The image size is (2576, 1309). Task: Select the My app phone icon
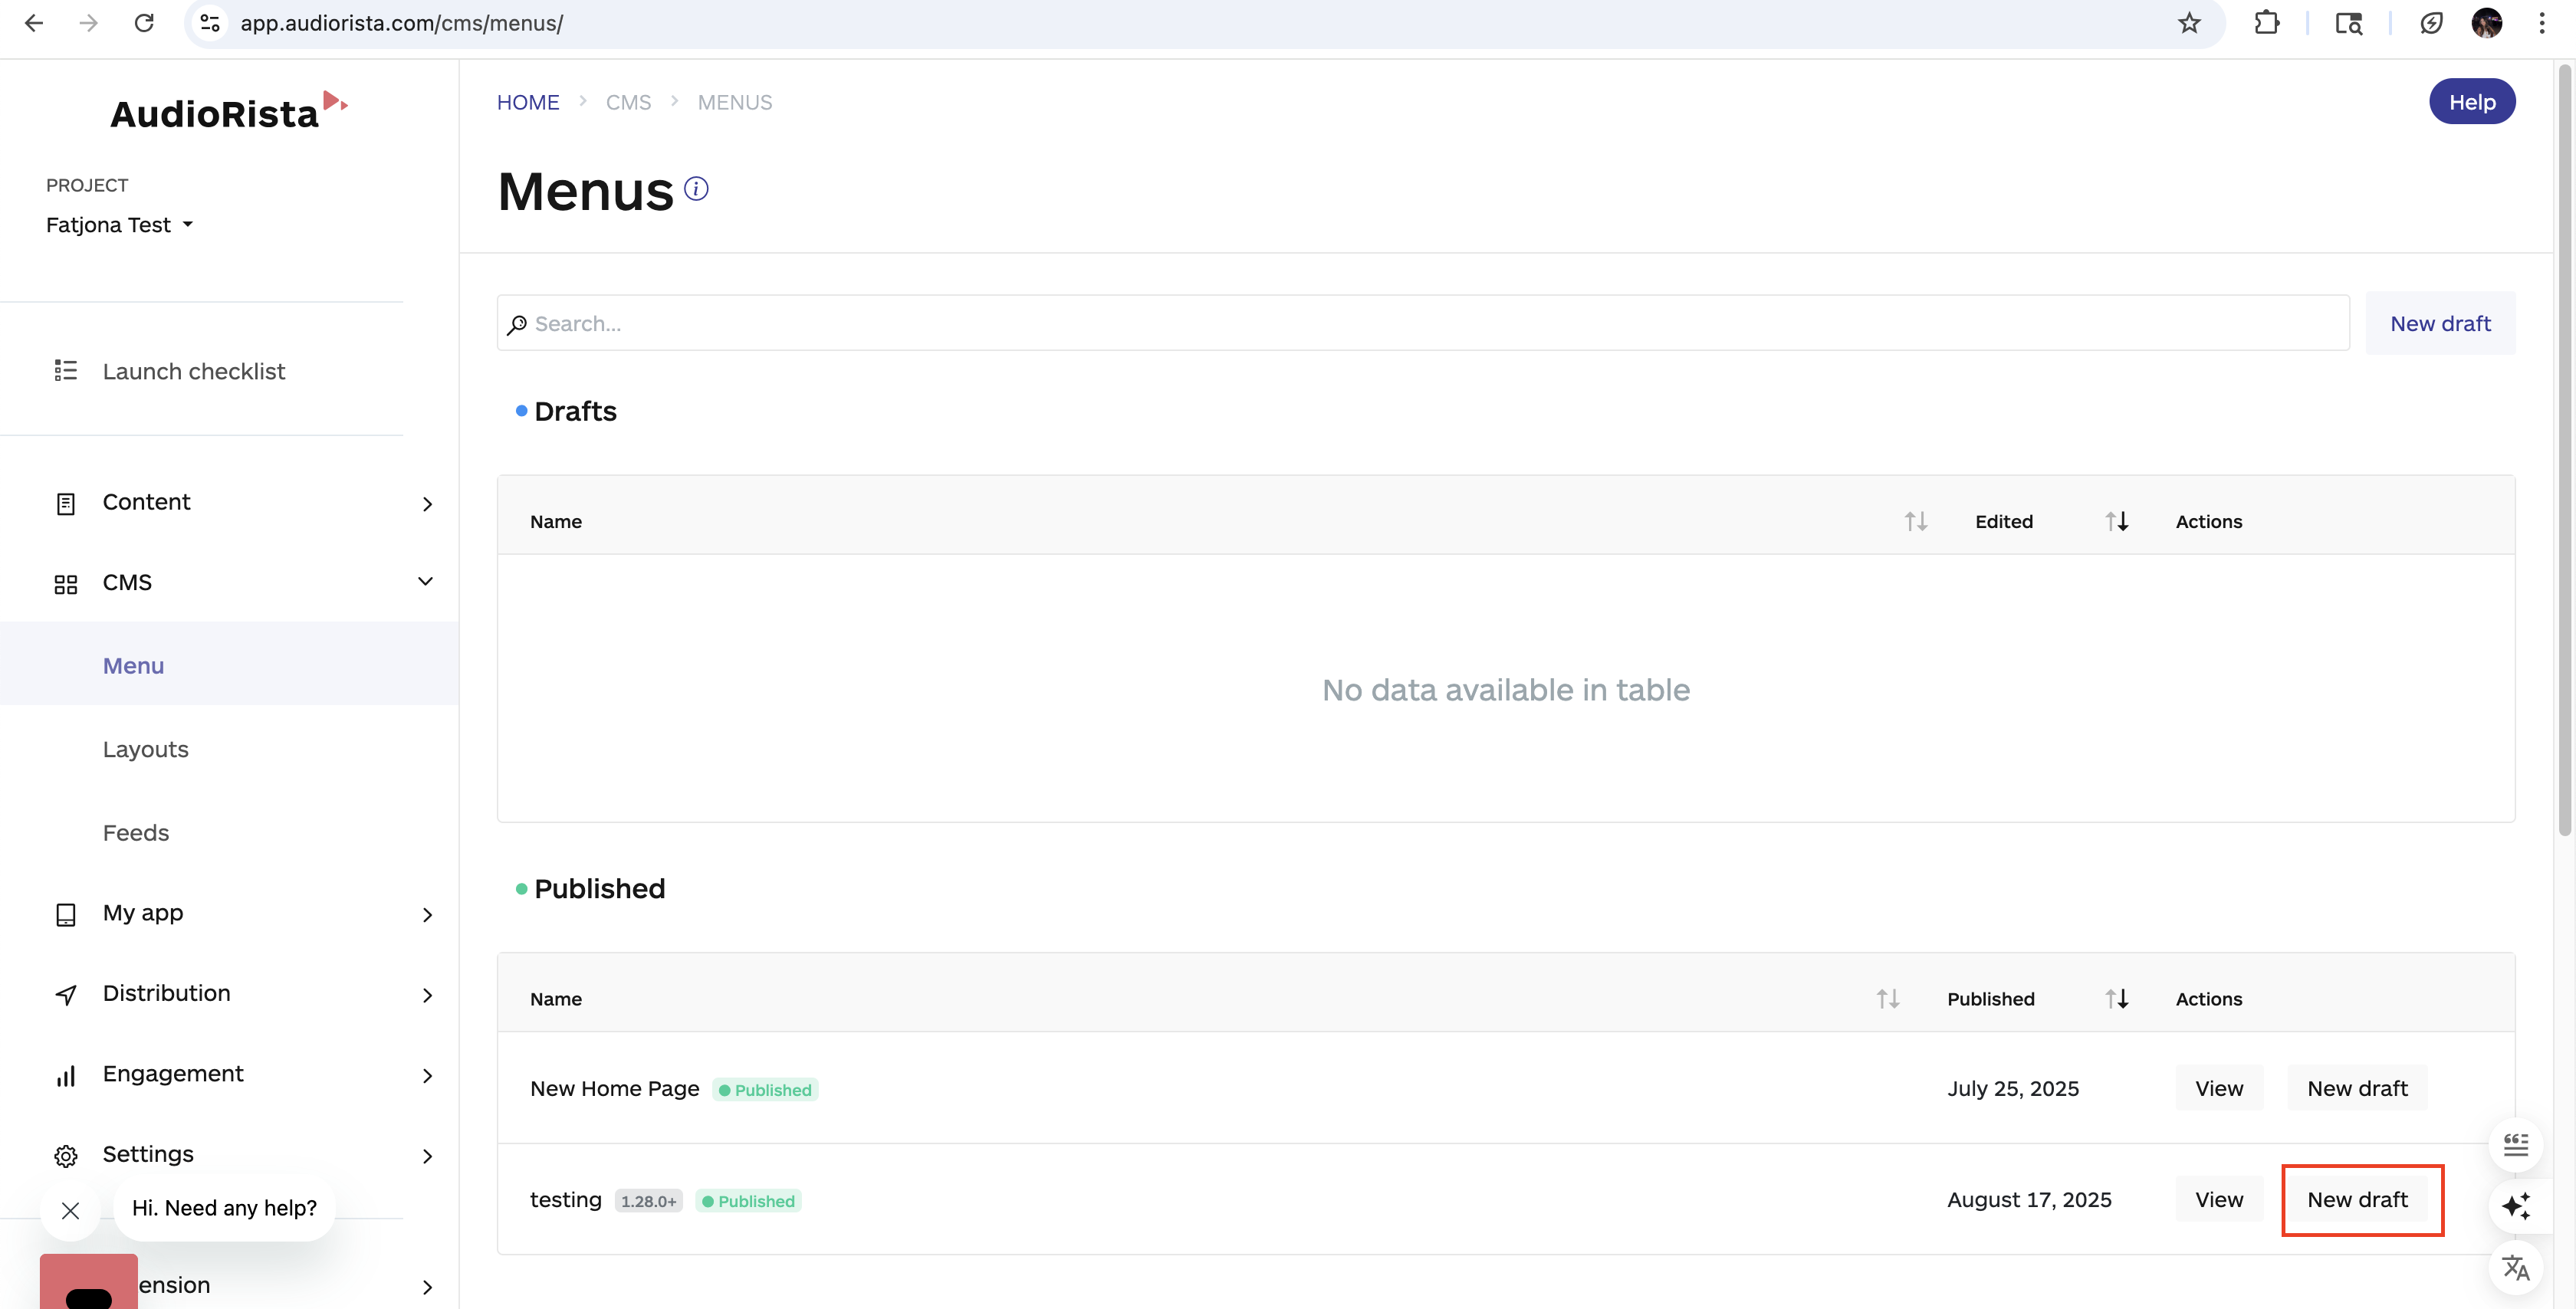pyautogui.click(x=66, y=913)
